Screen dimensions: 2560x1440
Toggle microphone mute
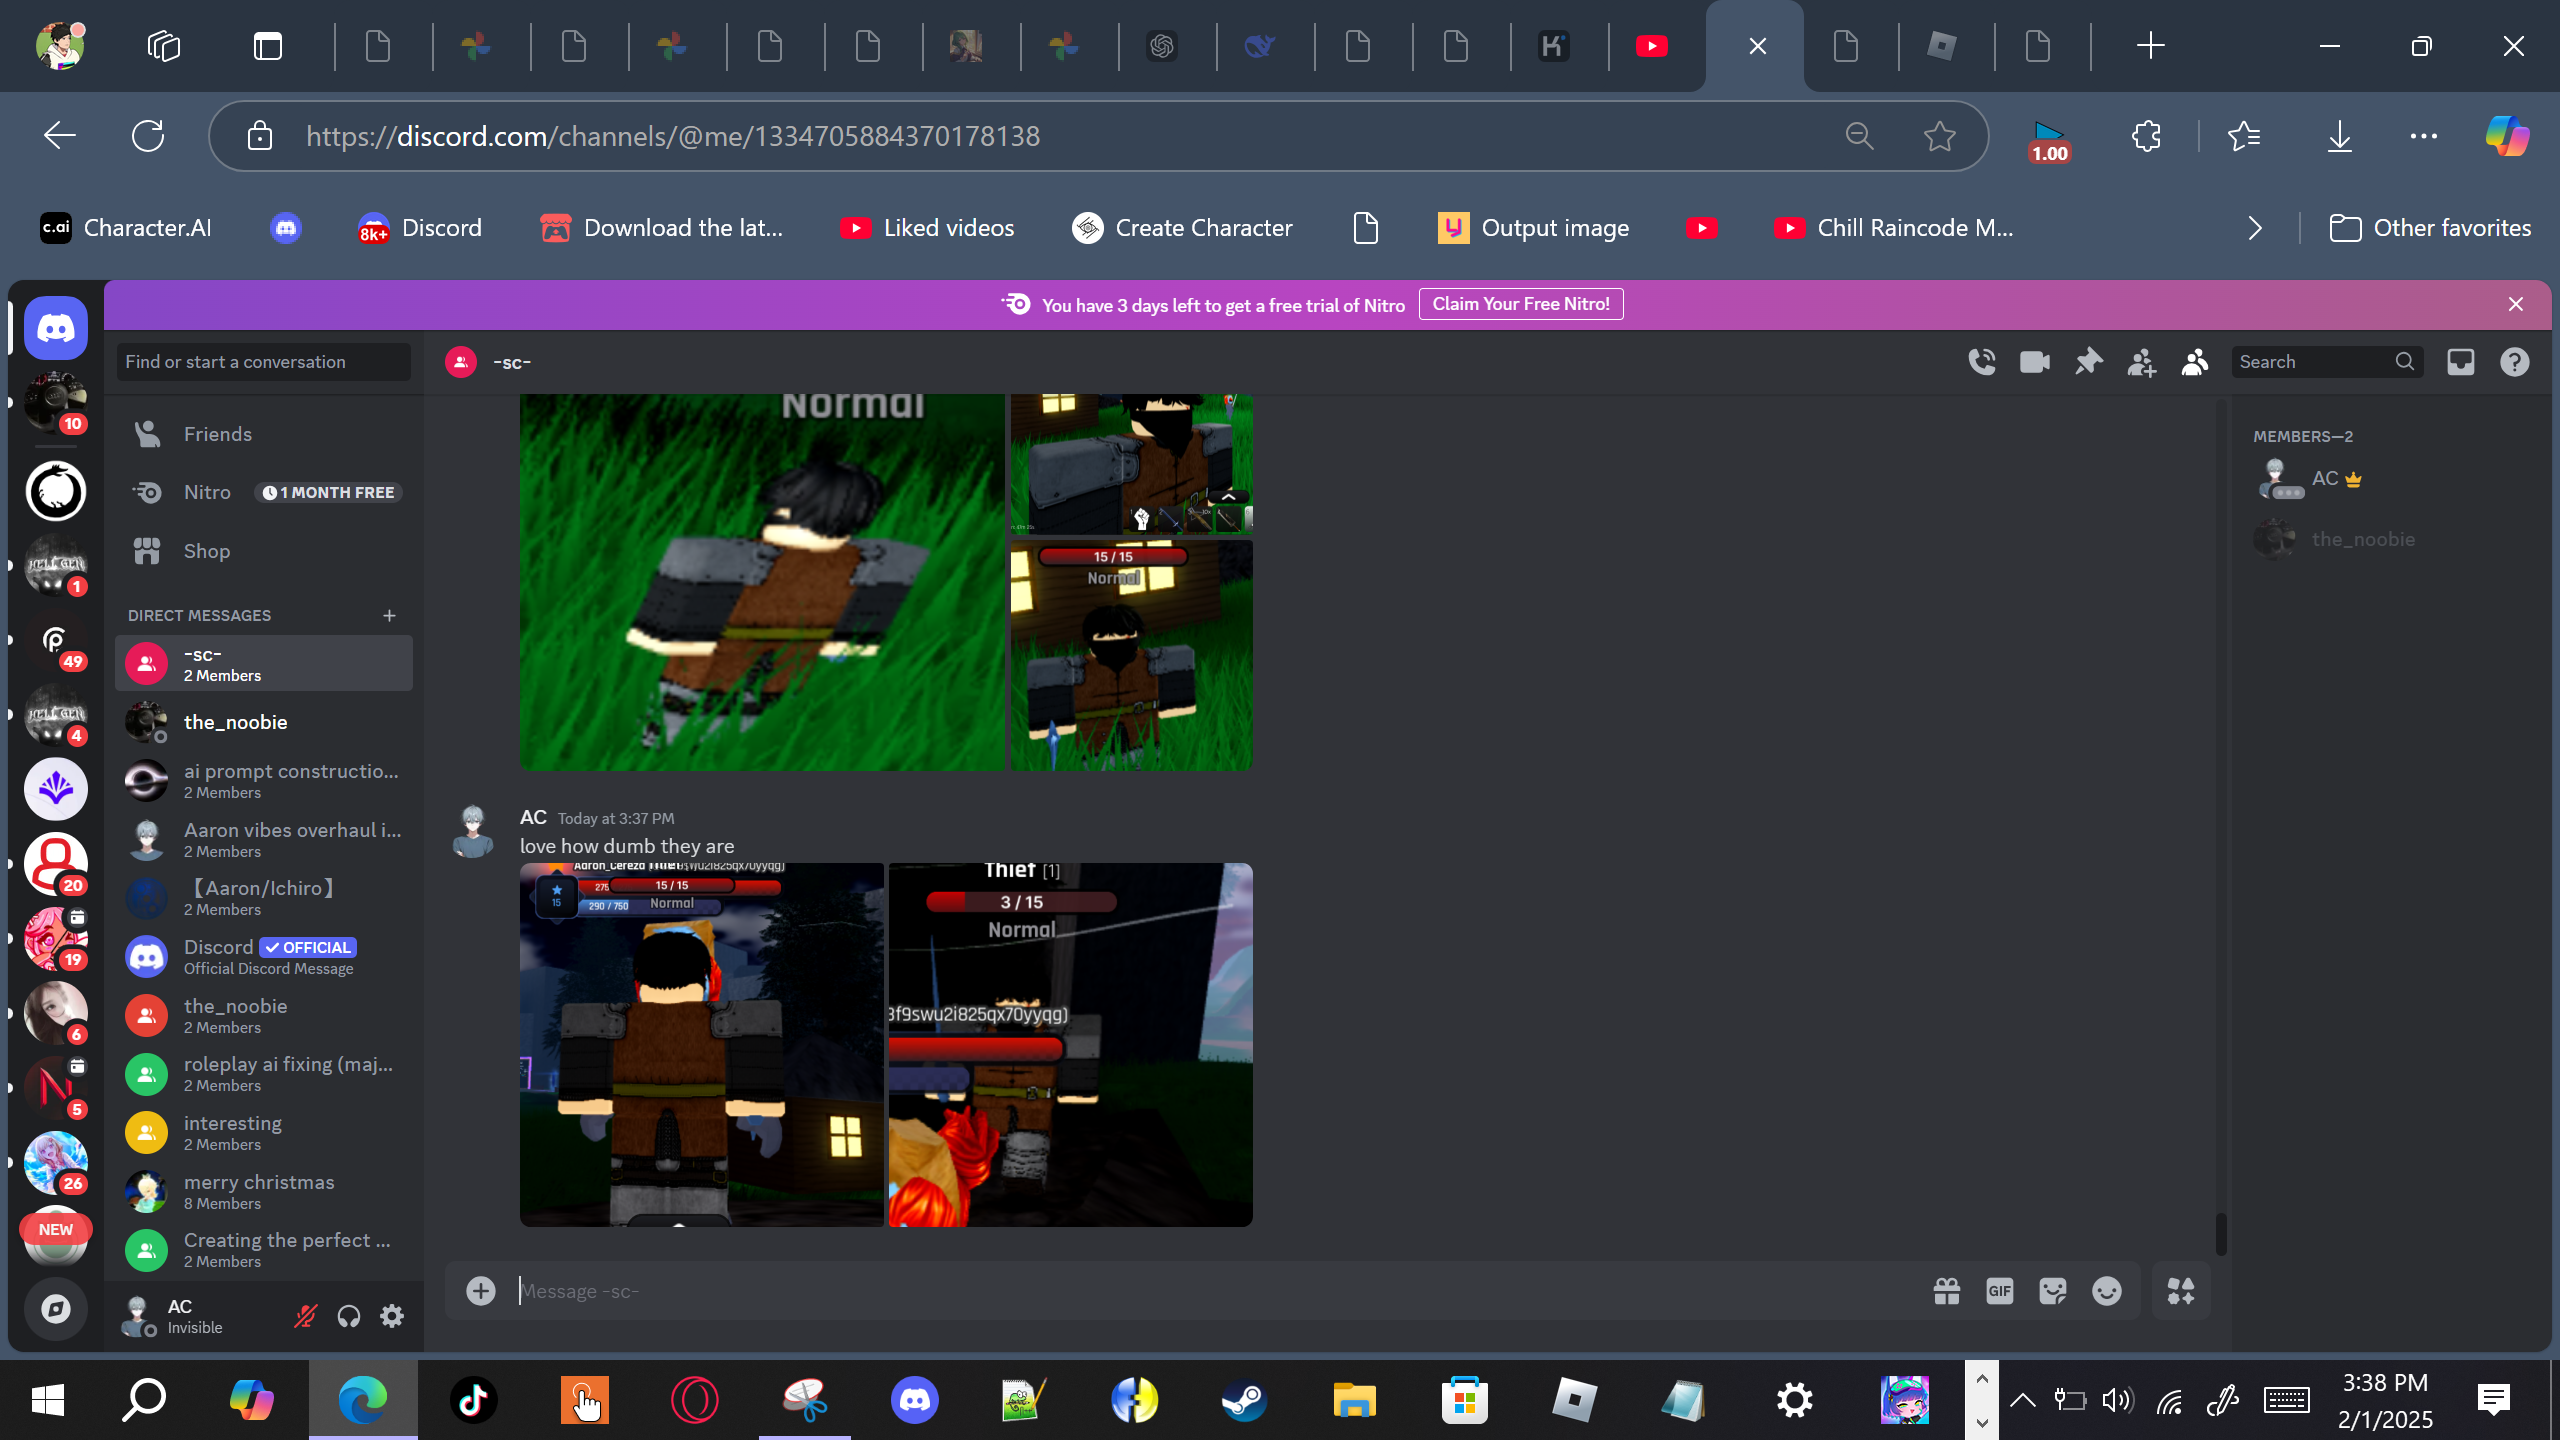[x=305, y=1316]
